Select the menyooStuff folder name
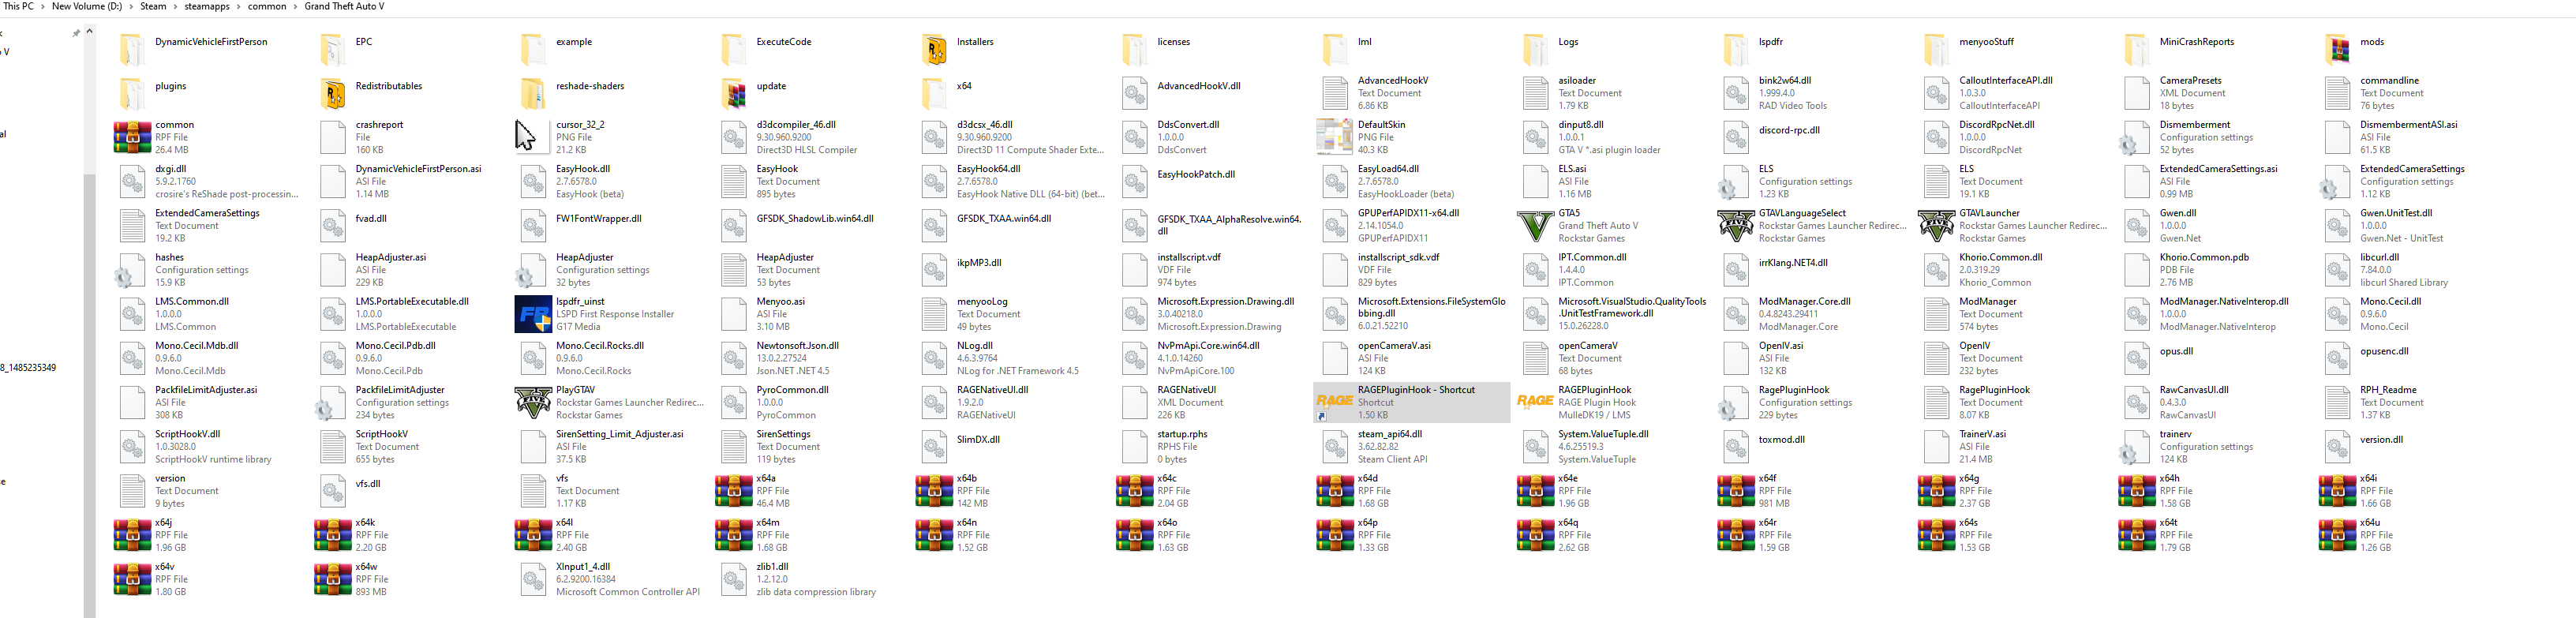Image resolution: width=2576 pixels, height=618 pixels. 1986,42
